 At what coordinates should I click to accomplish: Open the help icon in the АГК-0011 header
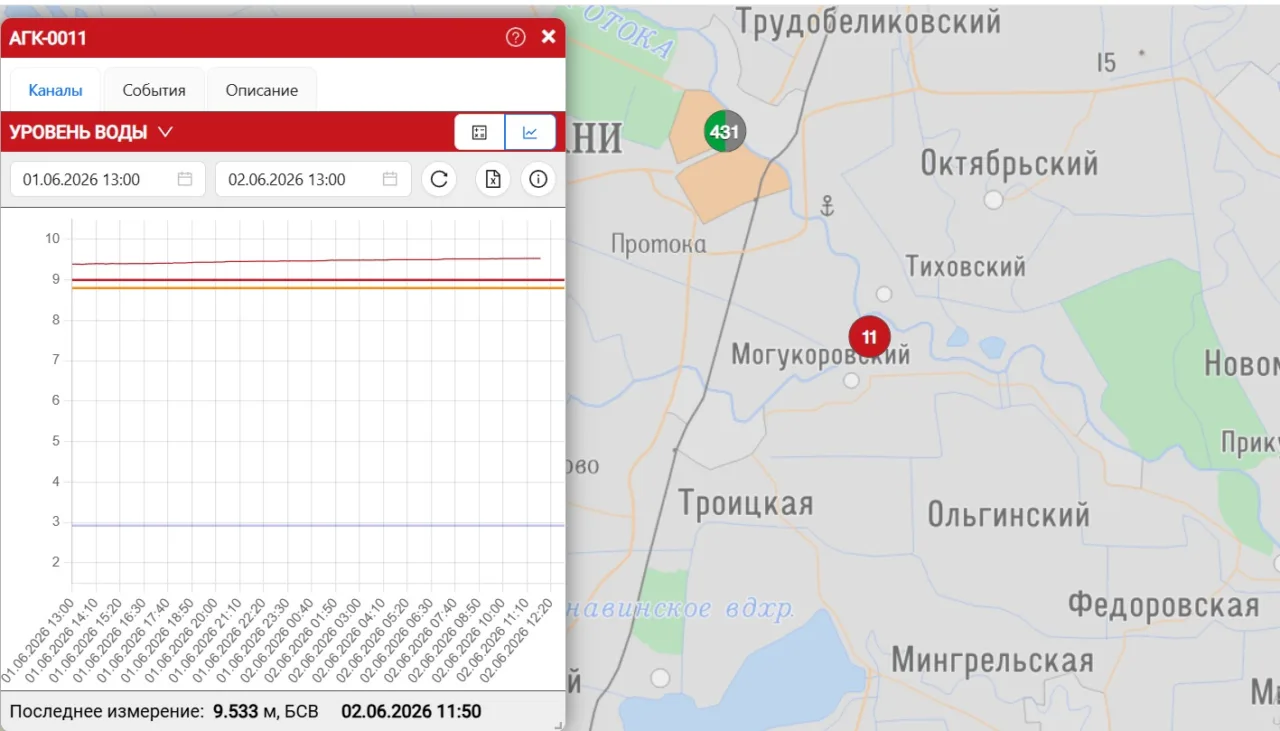515,37
